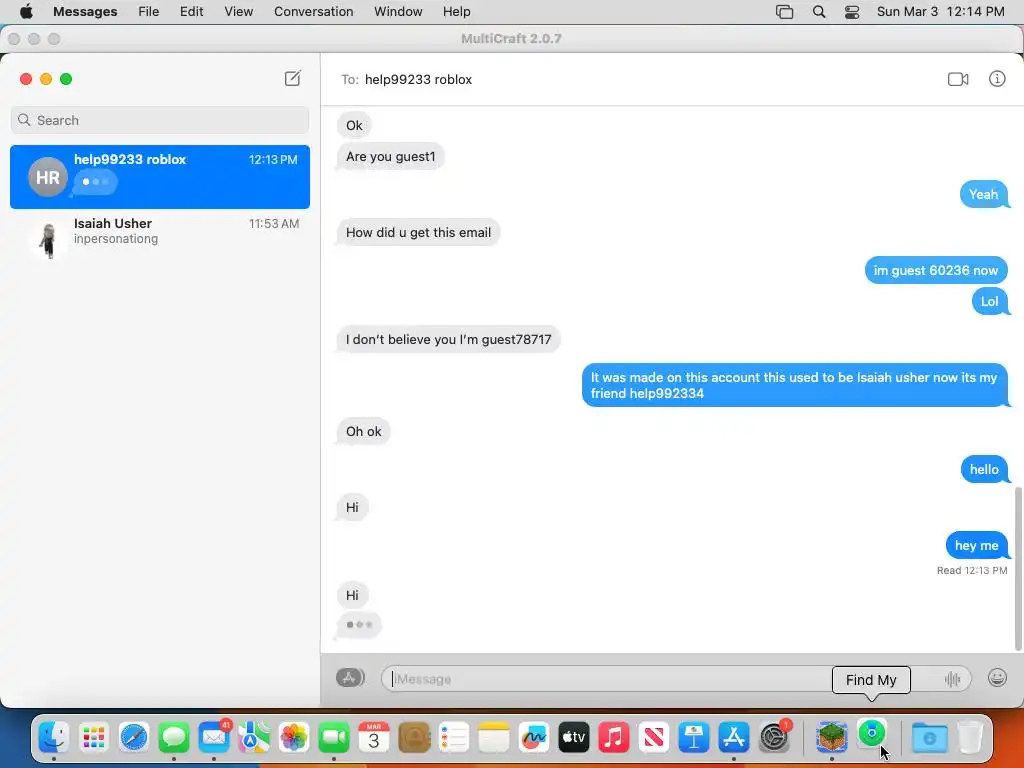Viewport: 1024px width, 768px height.
Task: Open the Apple menu
Action: point(26,11)
